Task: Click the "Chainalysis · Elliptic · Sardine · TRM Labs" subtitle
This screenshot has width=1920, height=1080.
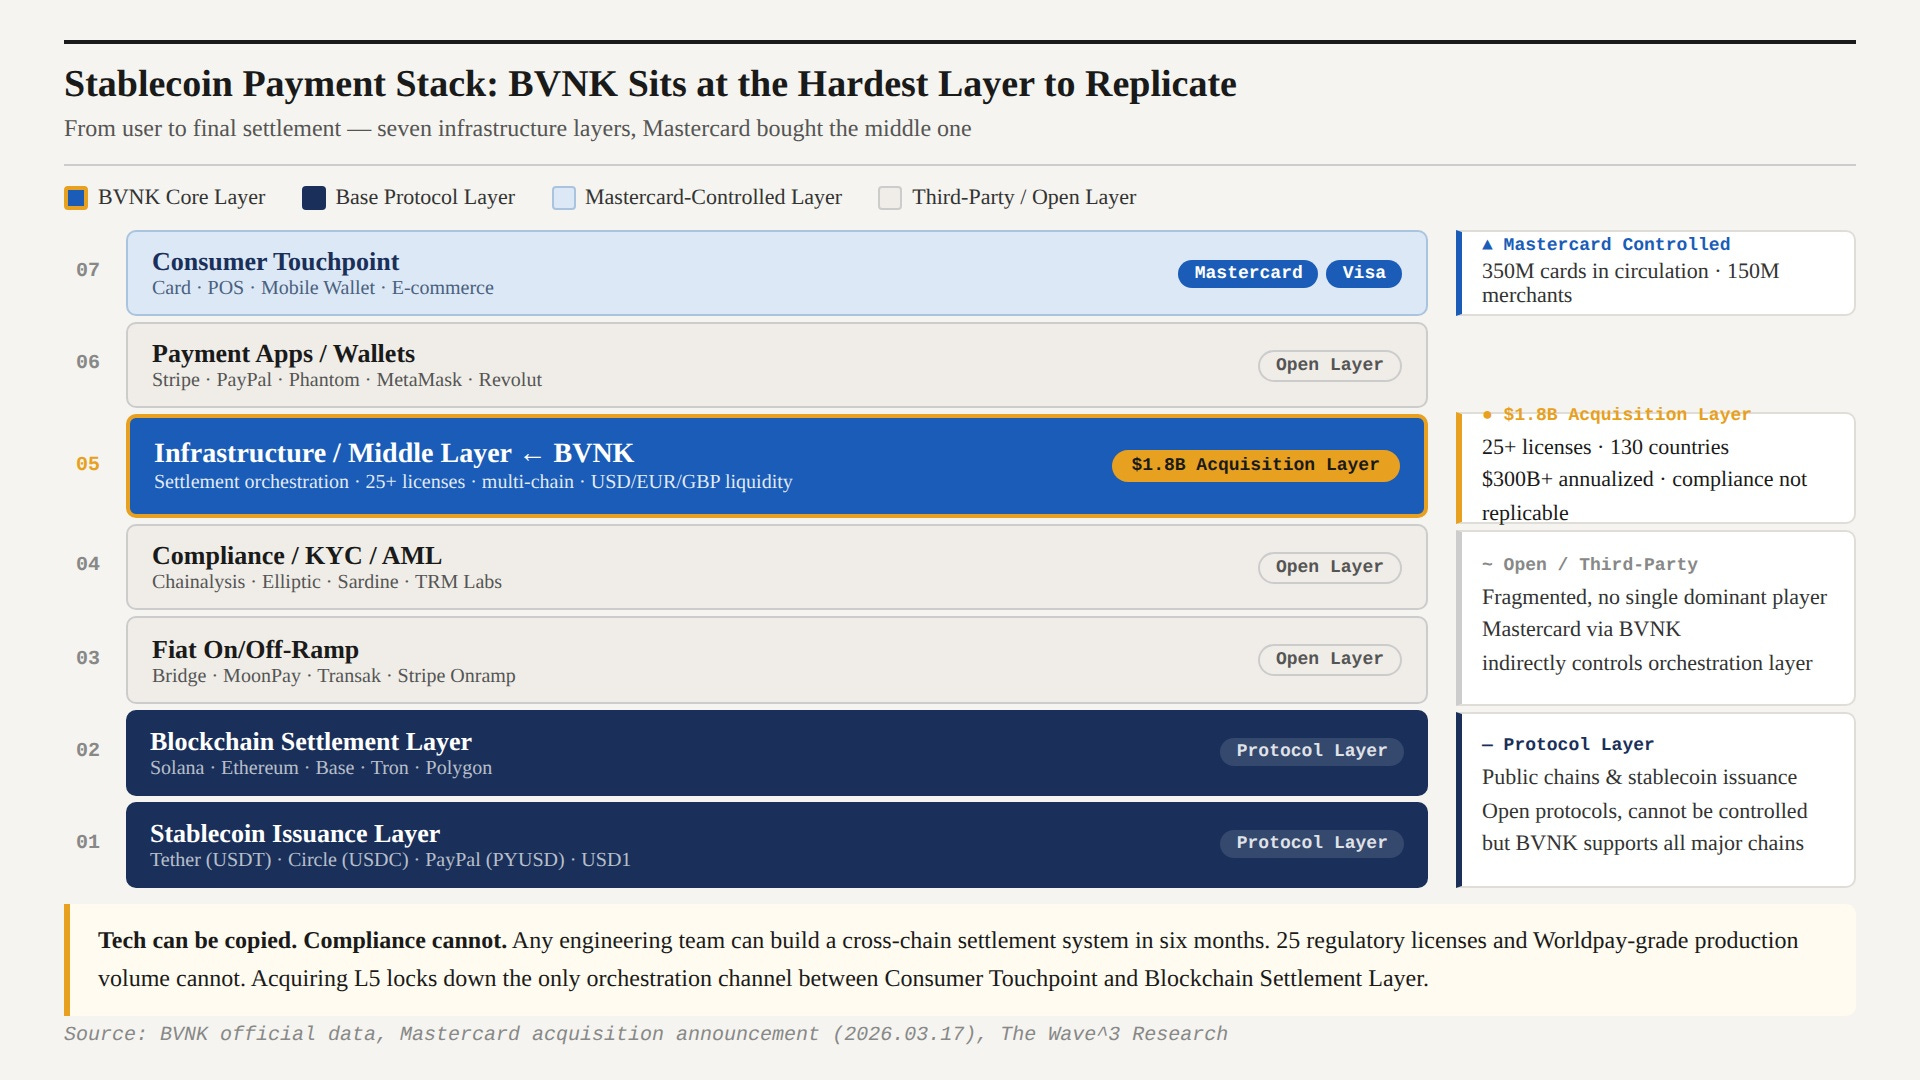Action: (x=327, y=582)
